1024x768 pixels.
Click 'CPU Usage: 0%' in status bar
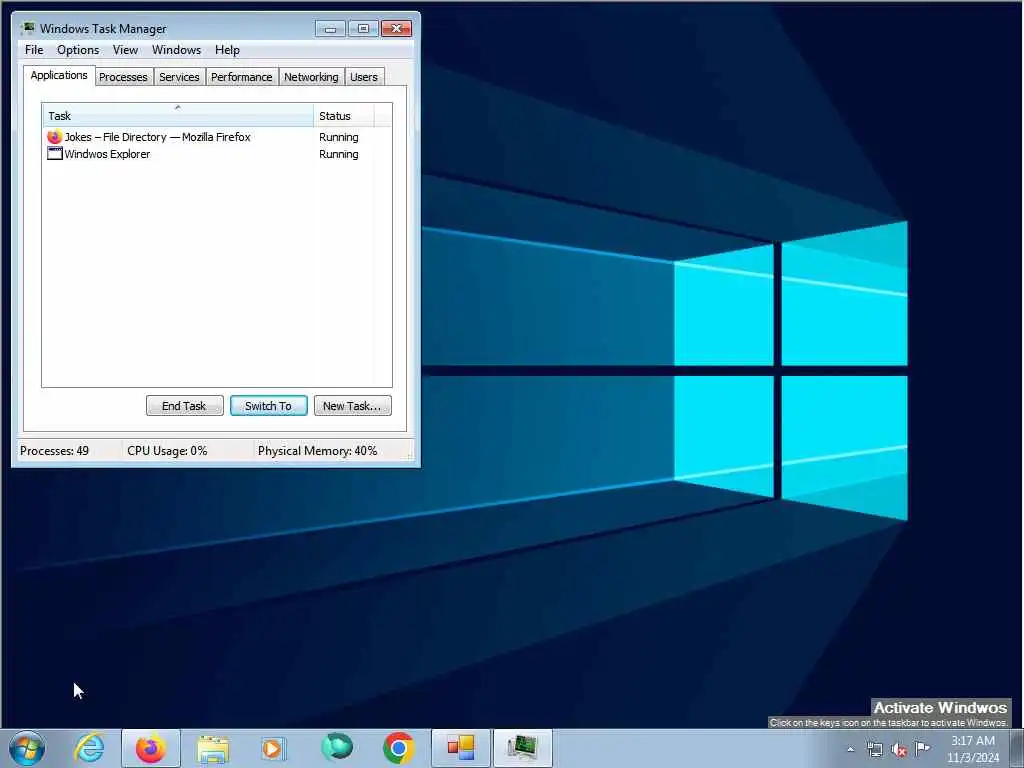pos(167,451)
